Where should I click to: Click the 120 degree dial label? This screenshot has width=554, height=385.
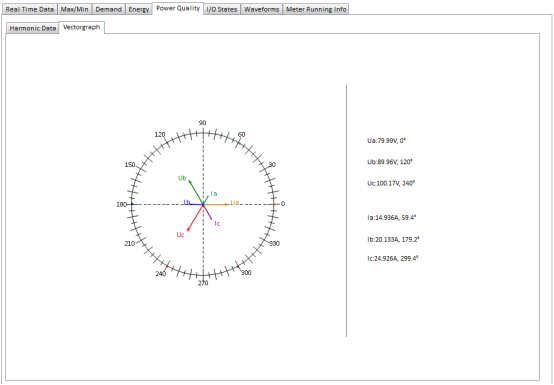pos(160,135)
